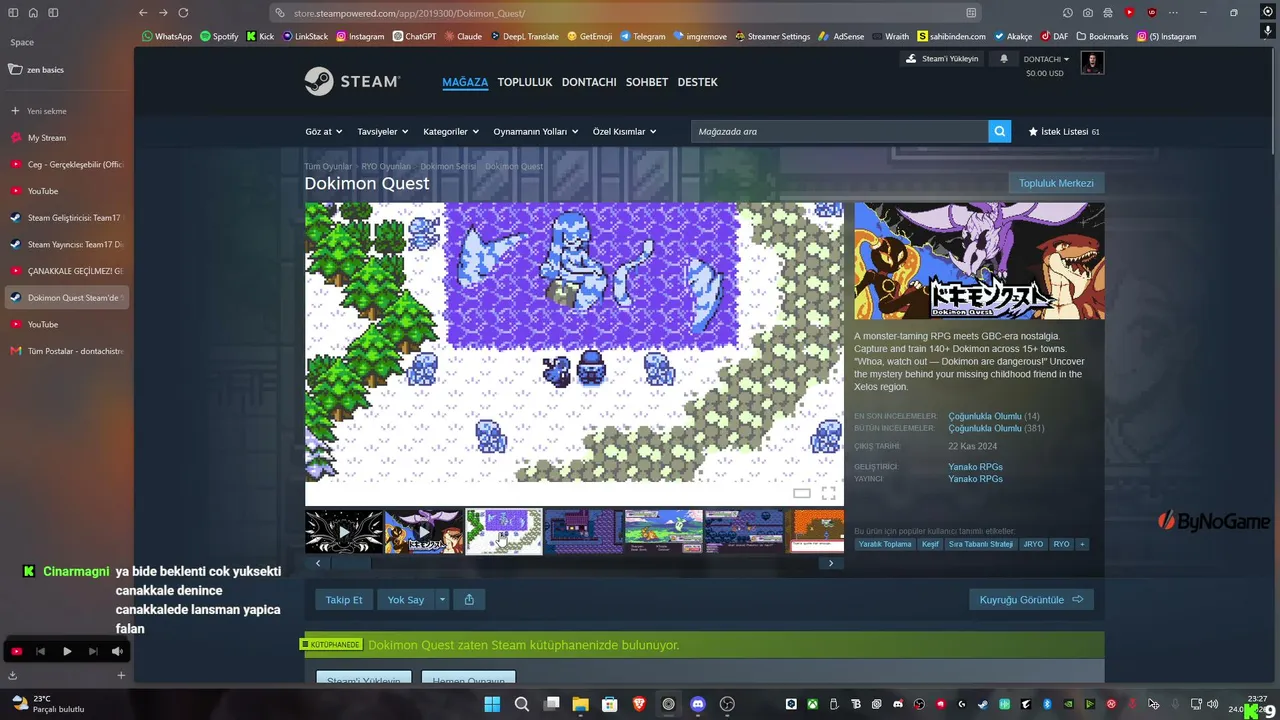The width and height of the screenshot is (1280, 720).
Task: Play the sidebar media player track
Action: [67, 651]
